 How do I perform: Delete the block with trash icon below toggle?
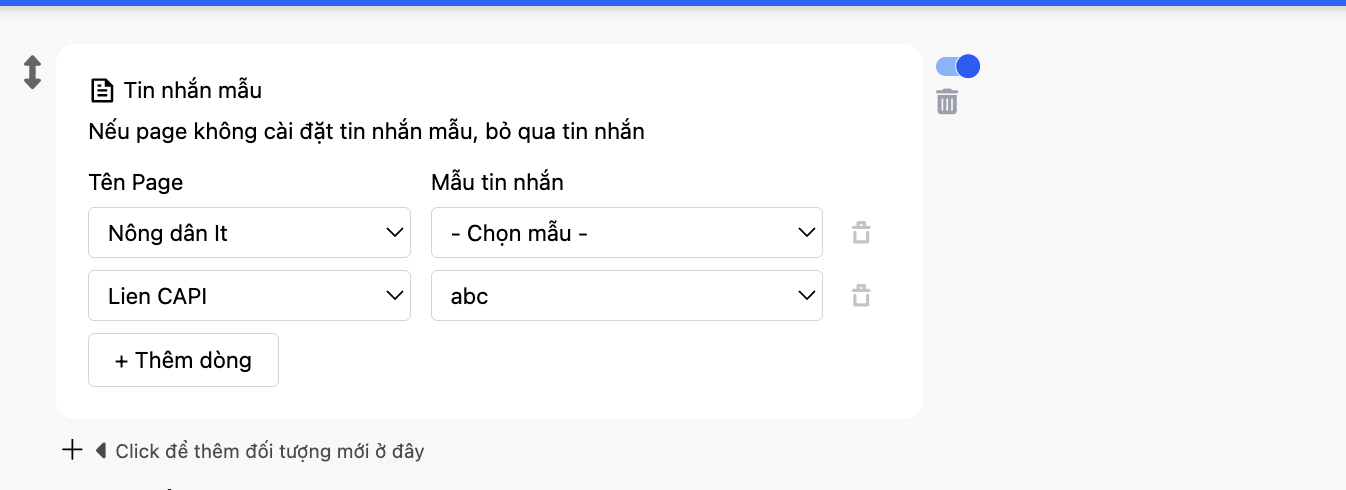point(947,102)
